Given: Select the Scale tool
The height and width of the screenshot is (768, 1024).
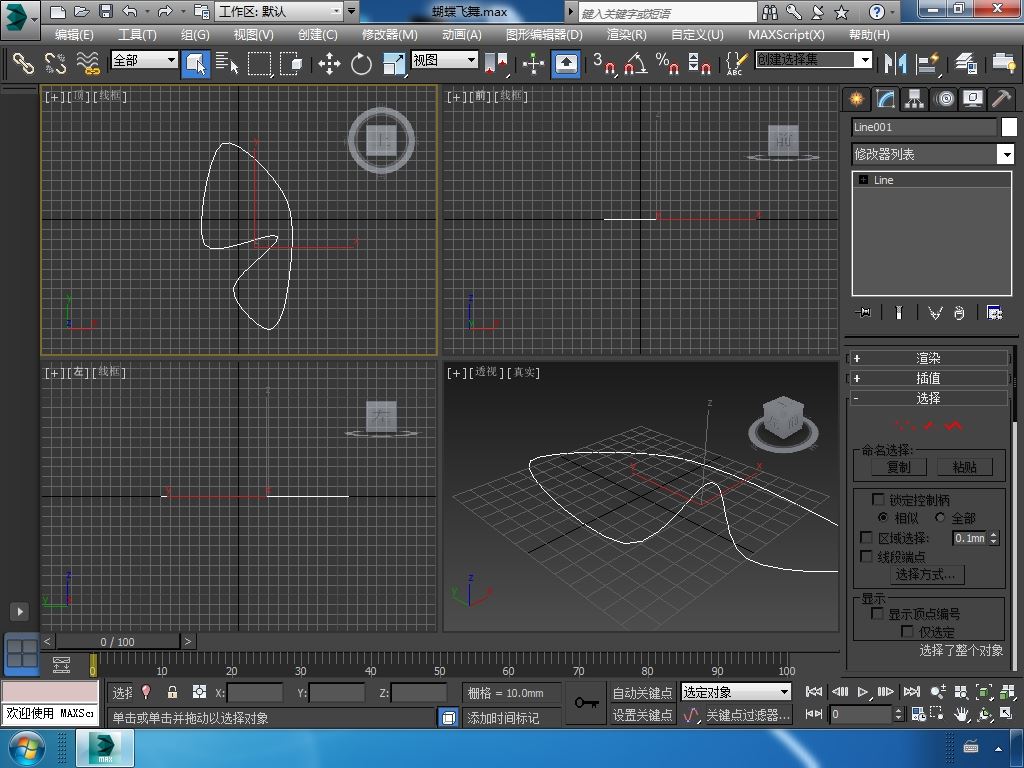Looking at the screenshot, I should 393,63.
